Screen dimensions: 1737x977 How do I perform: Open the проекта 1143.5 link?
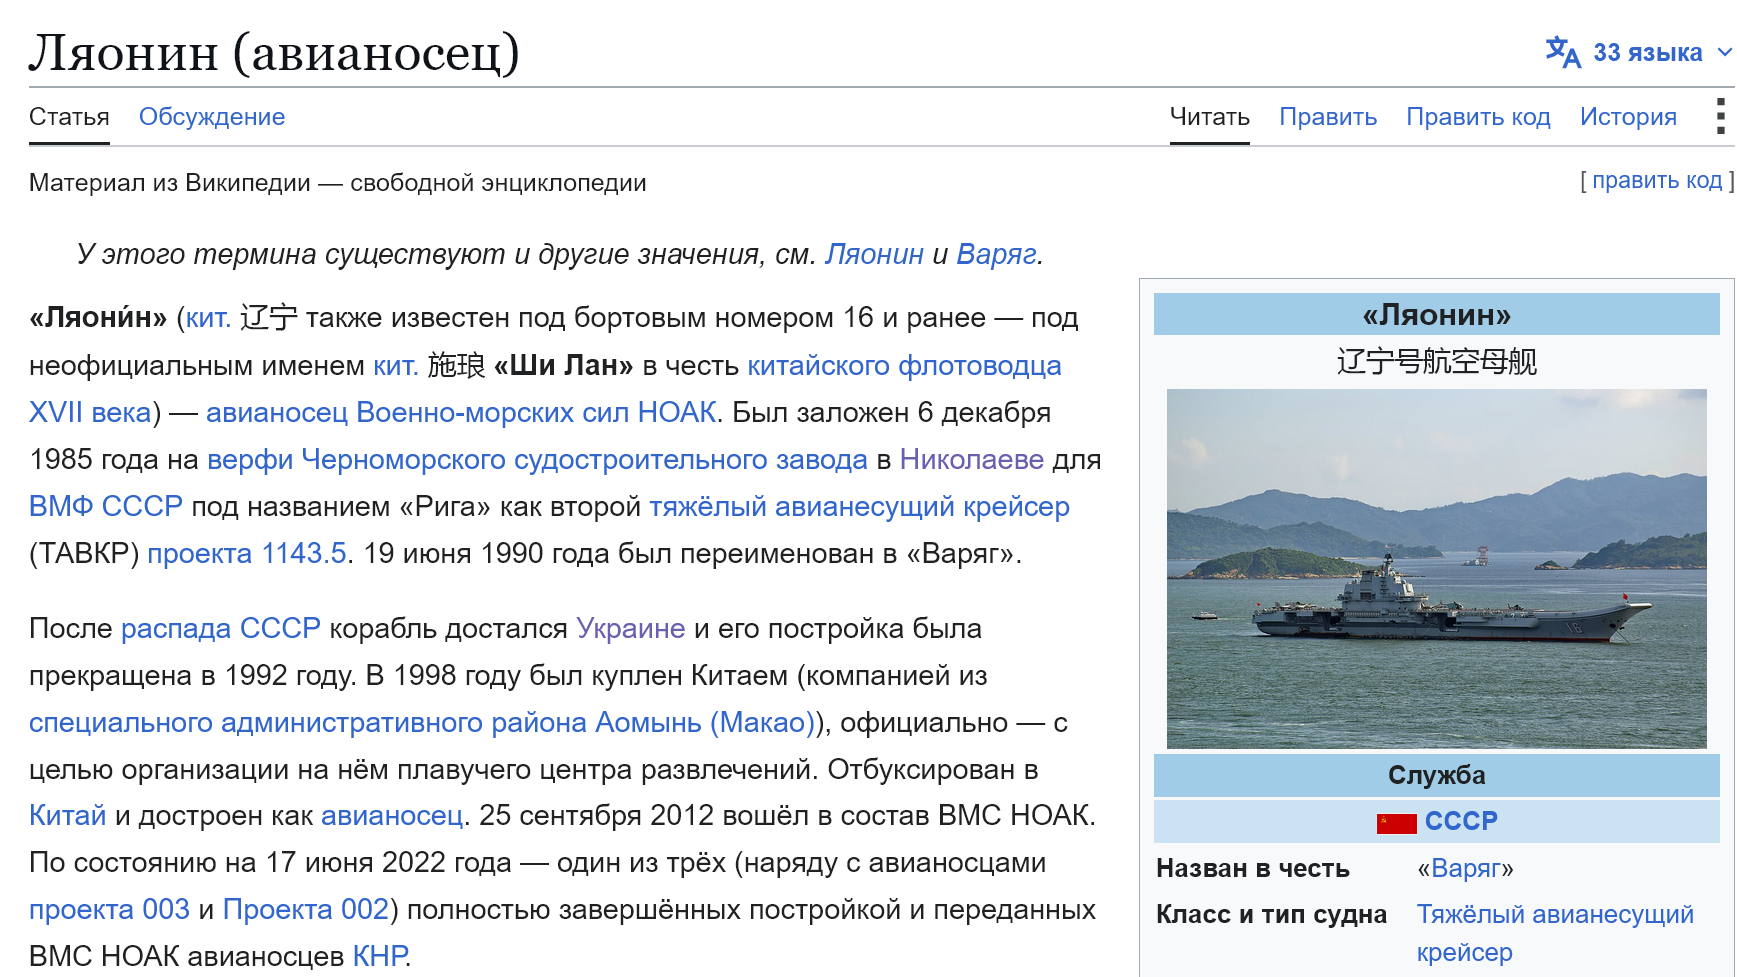(x=247, y=553)
